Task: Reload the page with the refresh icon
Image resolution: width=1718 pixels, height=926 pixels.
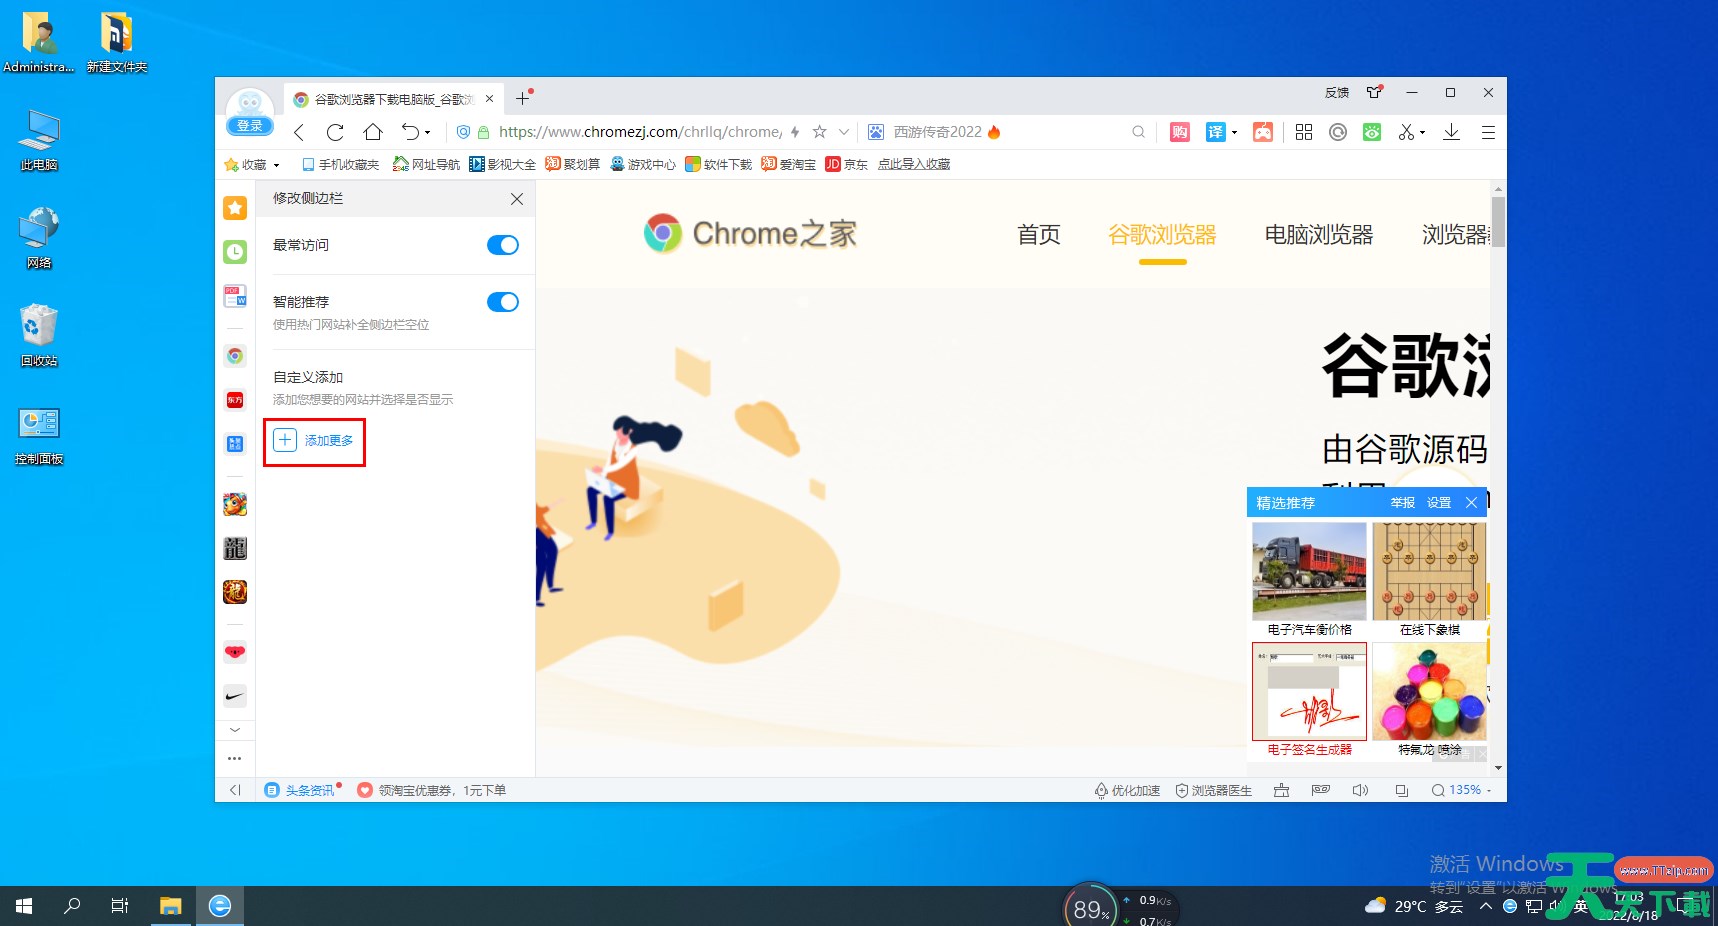Action: click(x=335, y=132)
